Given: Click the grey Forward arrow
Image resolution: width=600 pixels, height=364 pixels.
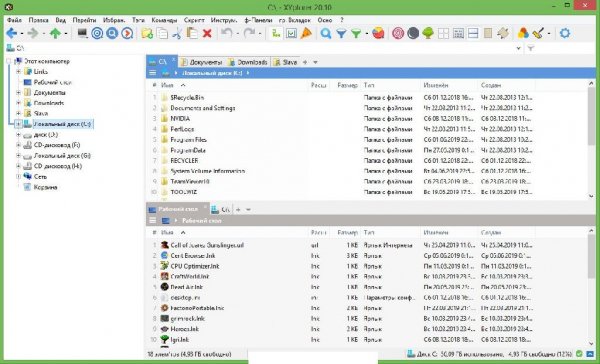Looking at the screenshot, I should point(33,34).
